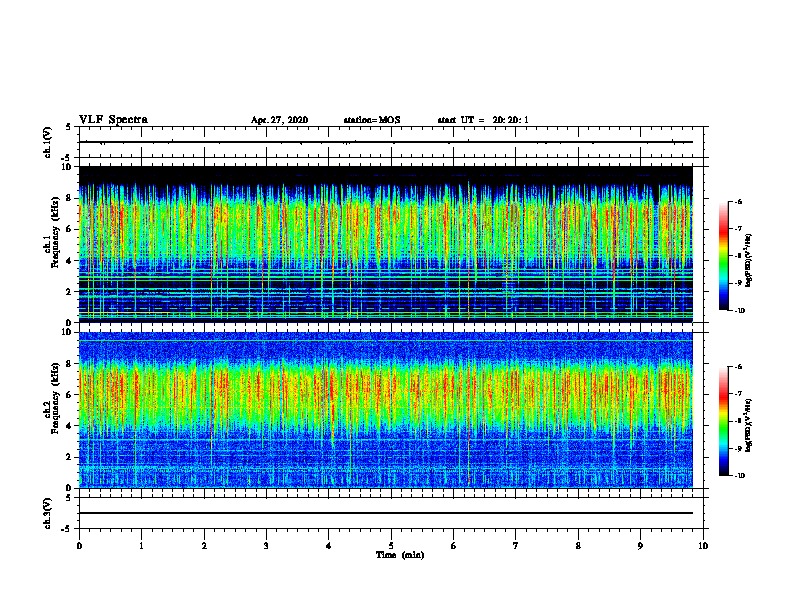The height and width of the screenshot is (612, 792).
Task: Click time axis tick label "3"
Action: (266, 546)
